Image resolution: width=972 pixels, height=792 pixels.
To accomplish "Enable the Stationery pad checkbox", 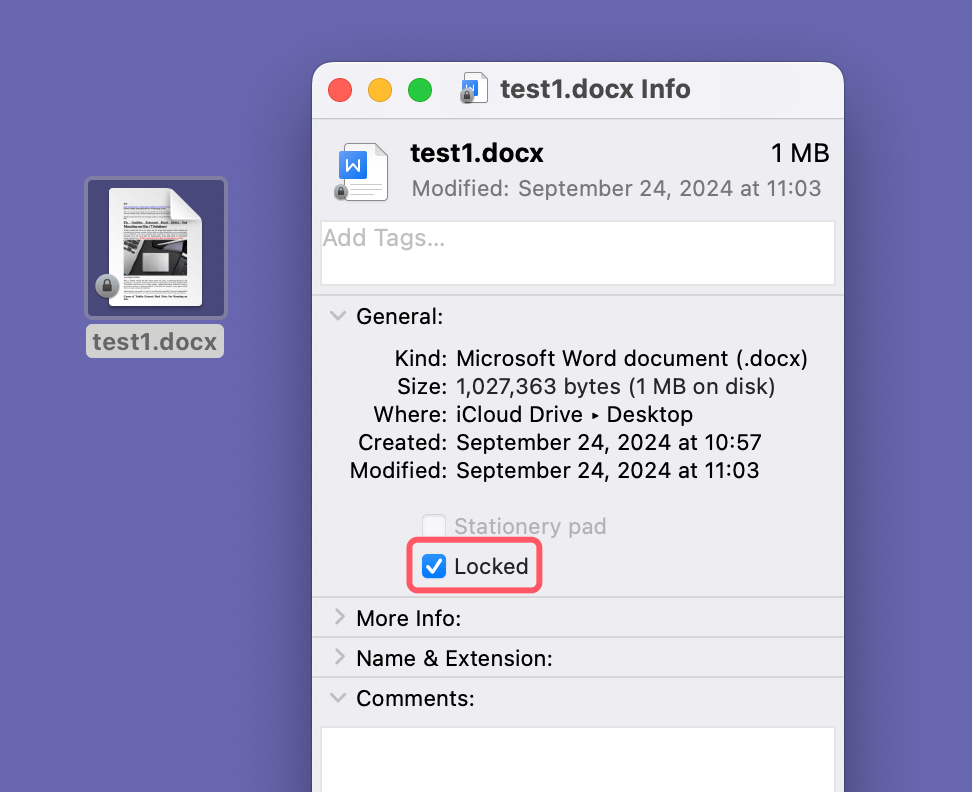I will [x=434, y=525].
